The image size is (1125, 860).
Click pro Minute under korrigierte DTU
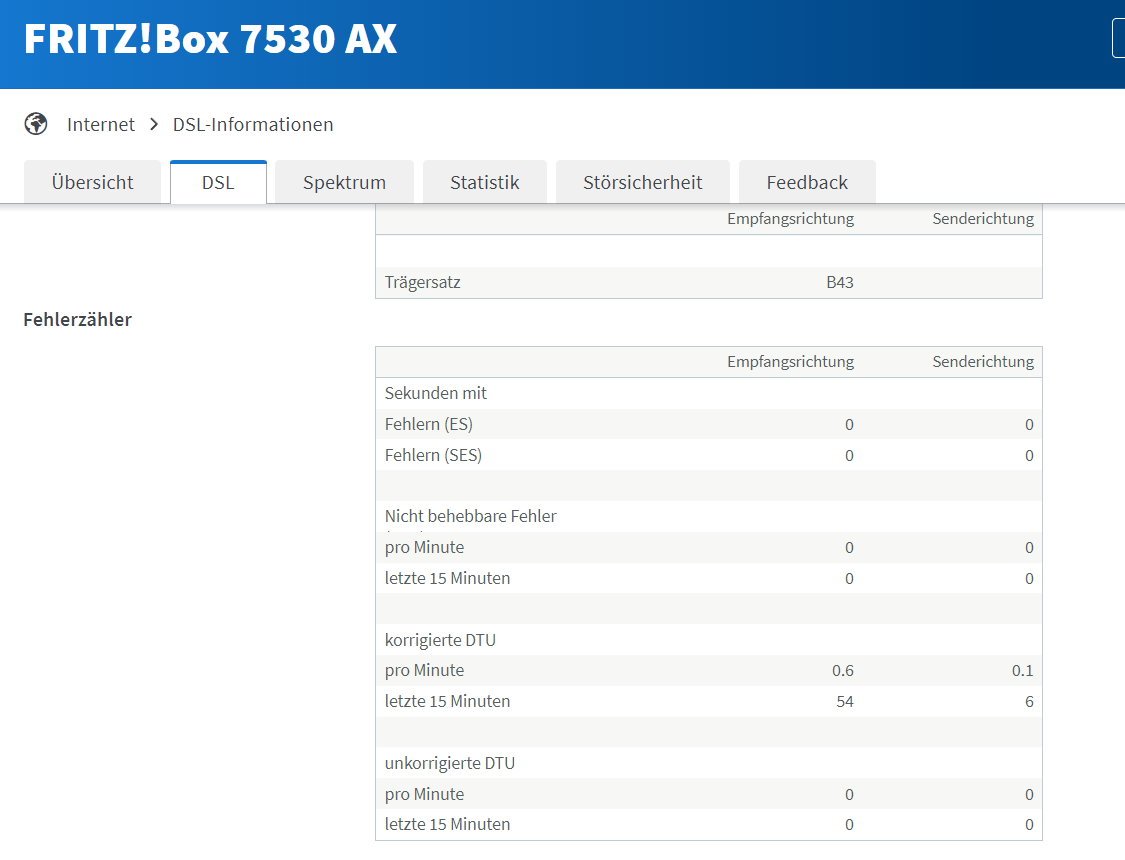[424, 671]
